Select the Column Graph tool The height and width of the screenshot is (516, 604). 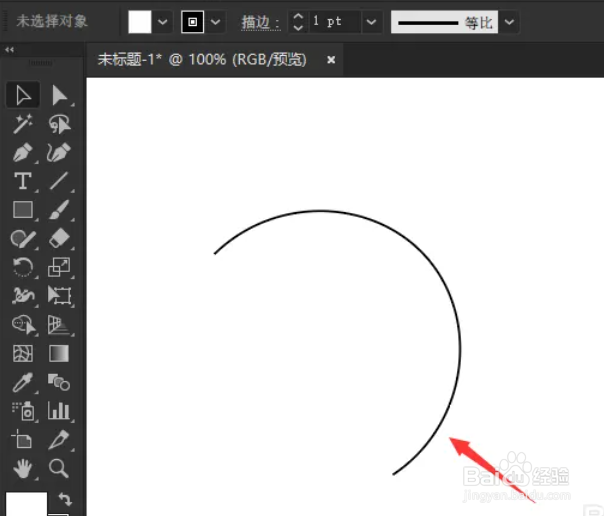(x=59, y=411)
